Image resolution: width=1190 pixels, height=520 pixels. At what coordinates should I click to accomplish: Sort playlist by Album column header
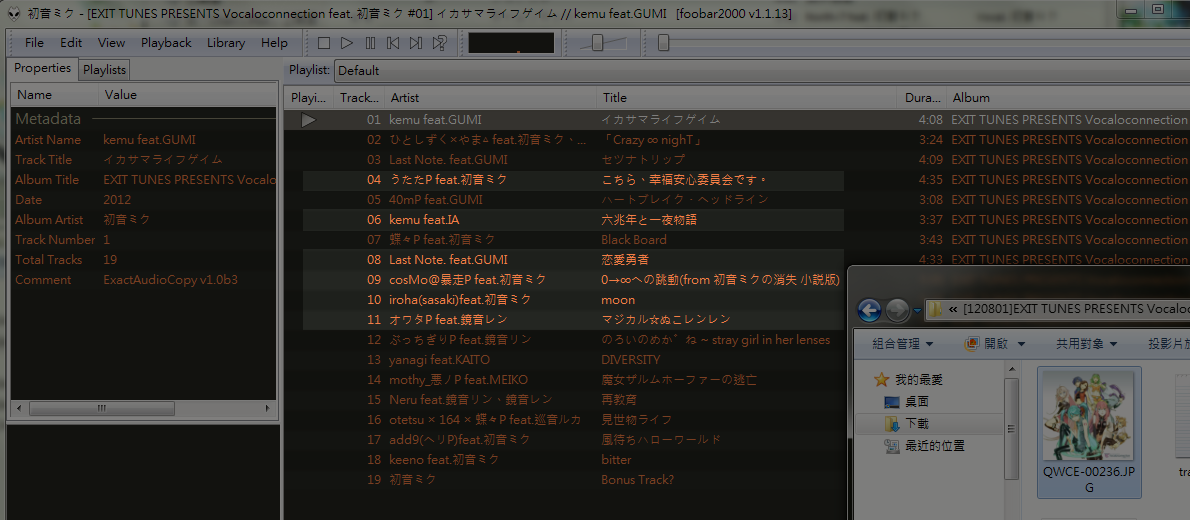pos(1068,97)
